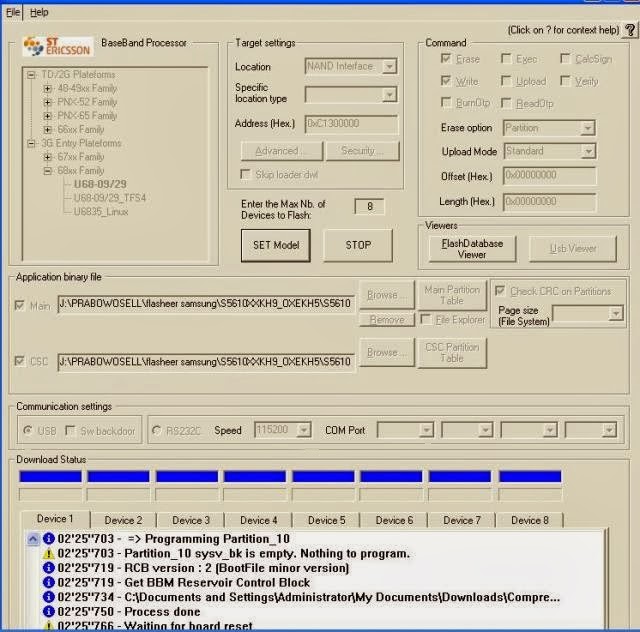Image resolution: width=640 pixels, height=632 pixels.
Task: Click the SET Model button
Action: pos(276,245)
